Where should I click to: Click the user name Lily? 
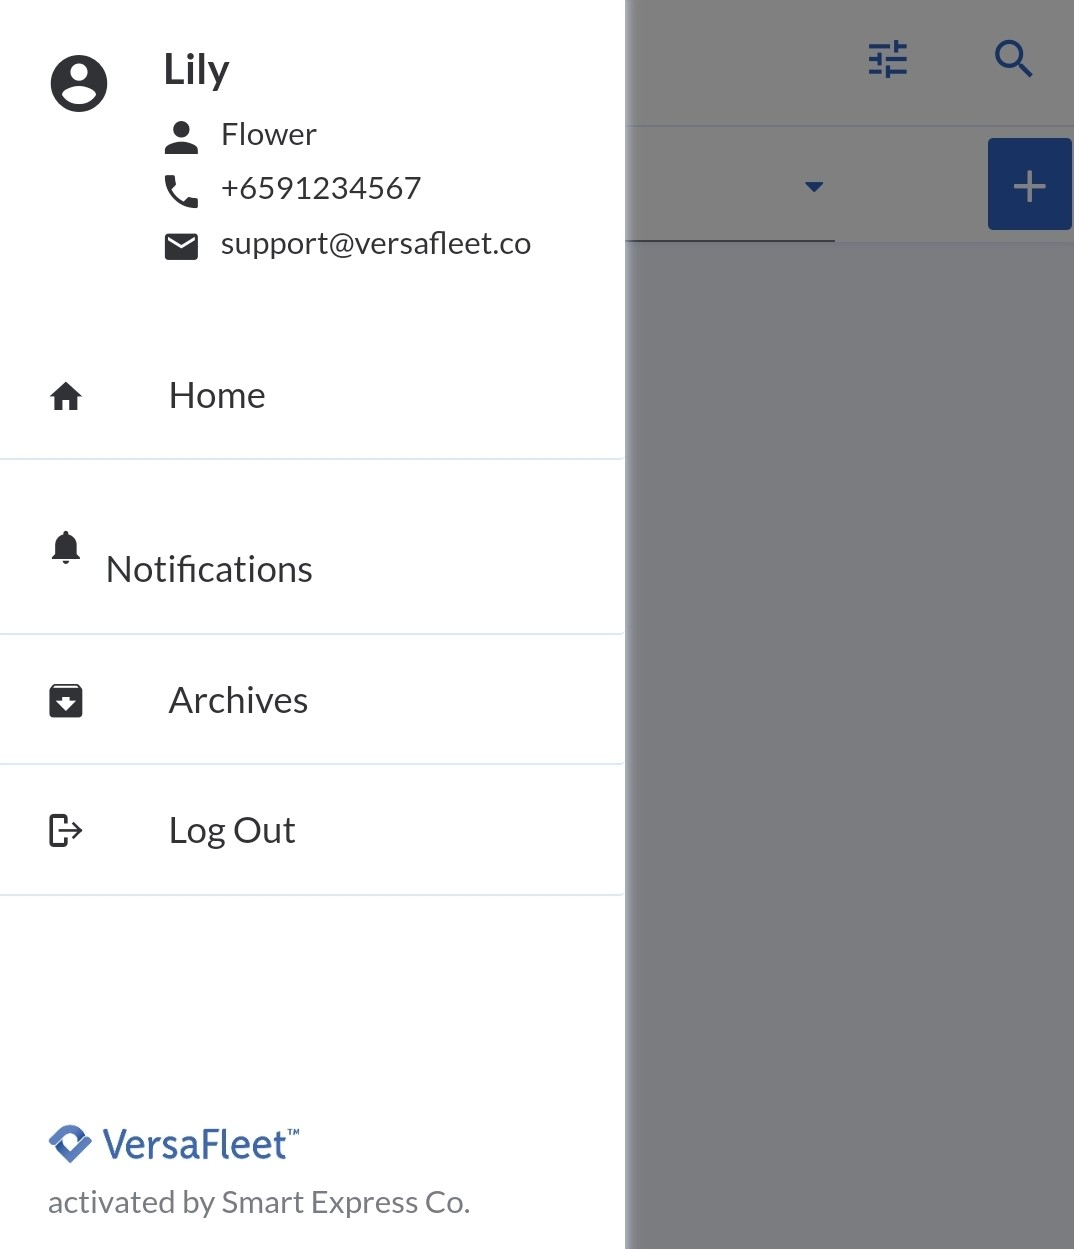pos(197,70)
